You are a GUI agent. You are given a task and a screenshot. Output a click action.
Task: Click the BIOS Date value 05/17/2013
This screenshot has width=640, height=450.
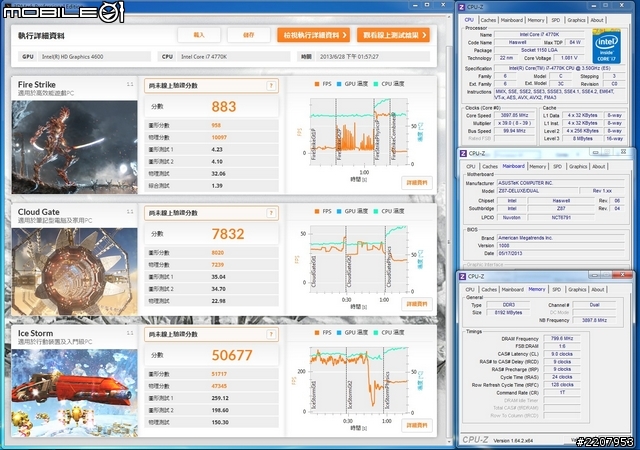click(x=561, y=253)
